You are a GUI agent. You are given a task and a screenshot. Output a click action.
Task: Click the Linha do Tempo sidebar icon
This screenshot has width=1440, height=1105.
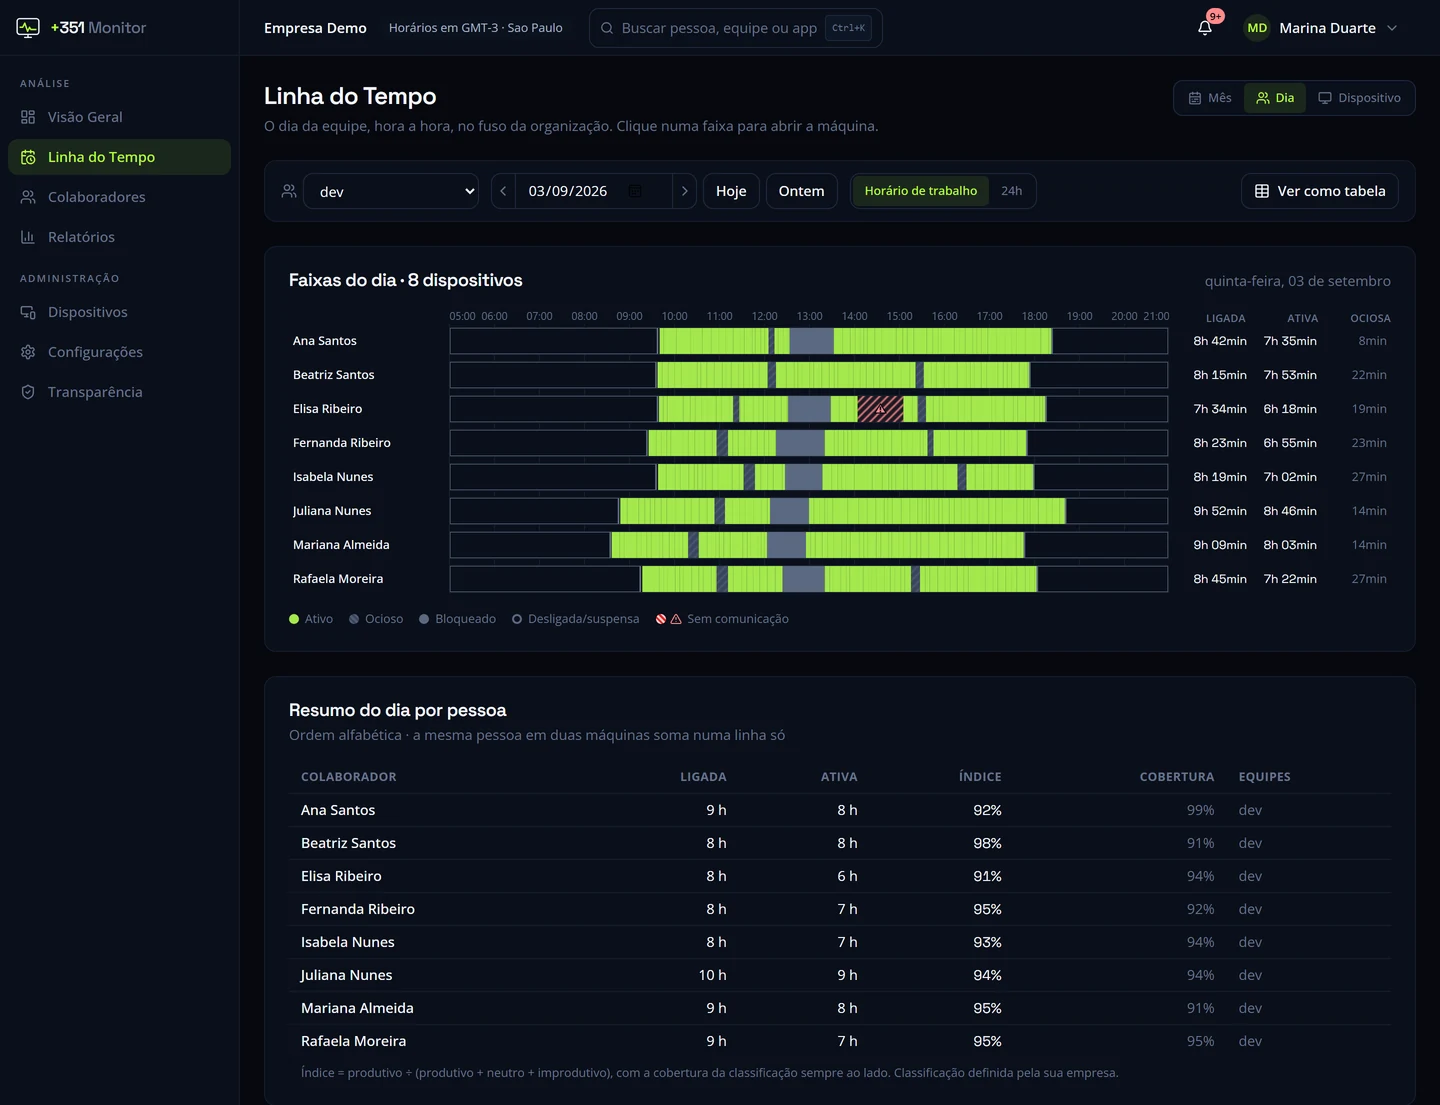28,157
